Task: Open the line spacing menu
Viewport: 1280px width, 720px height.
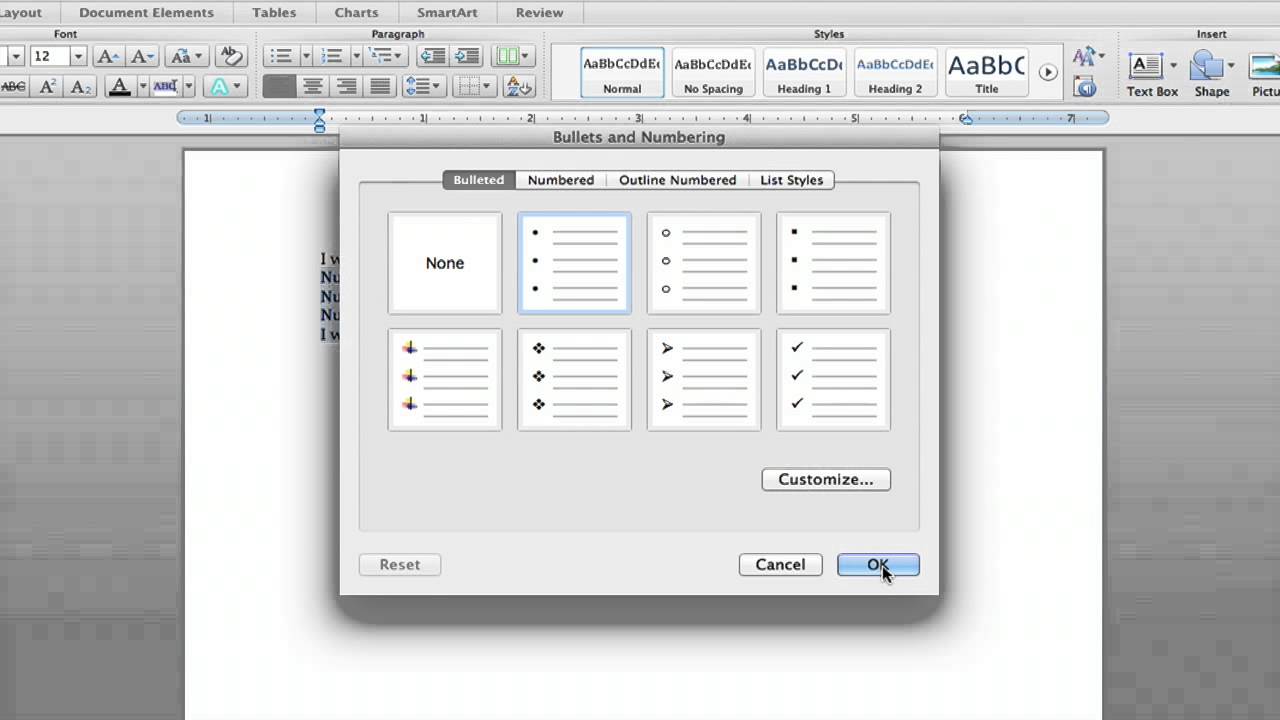Action: coord(423,87)
